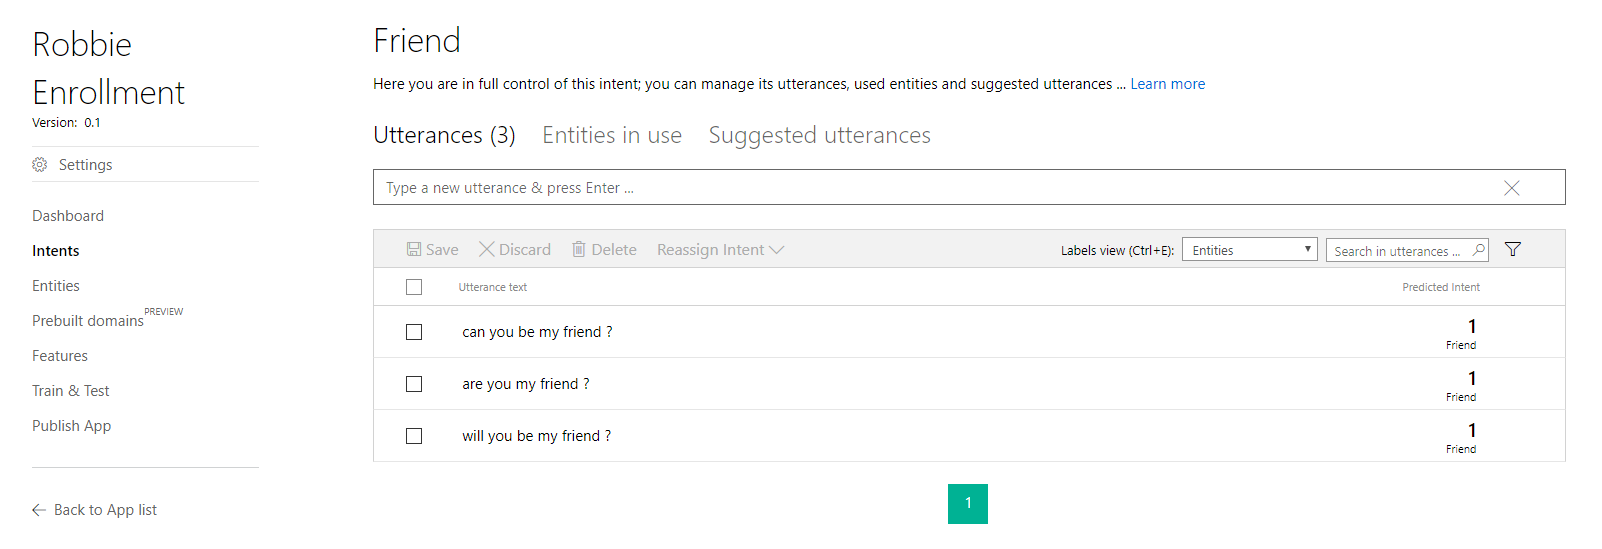The height and width of the screenshot is (549, 1602).
Task: Clear utterance input with X icon
Action: click(1511, 188)
